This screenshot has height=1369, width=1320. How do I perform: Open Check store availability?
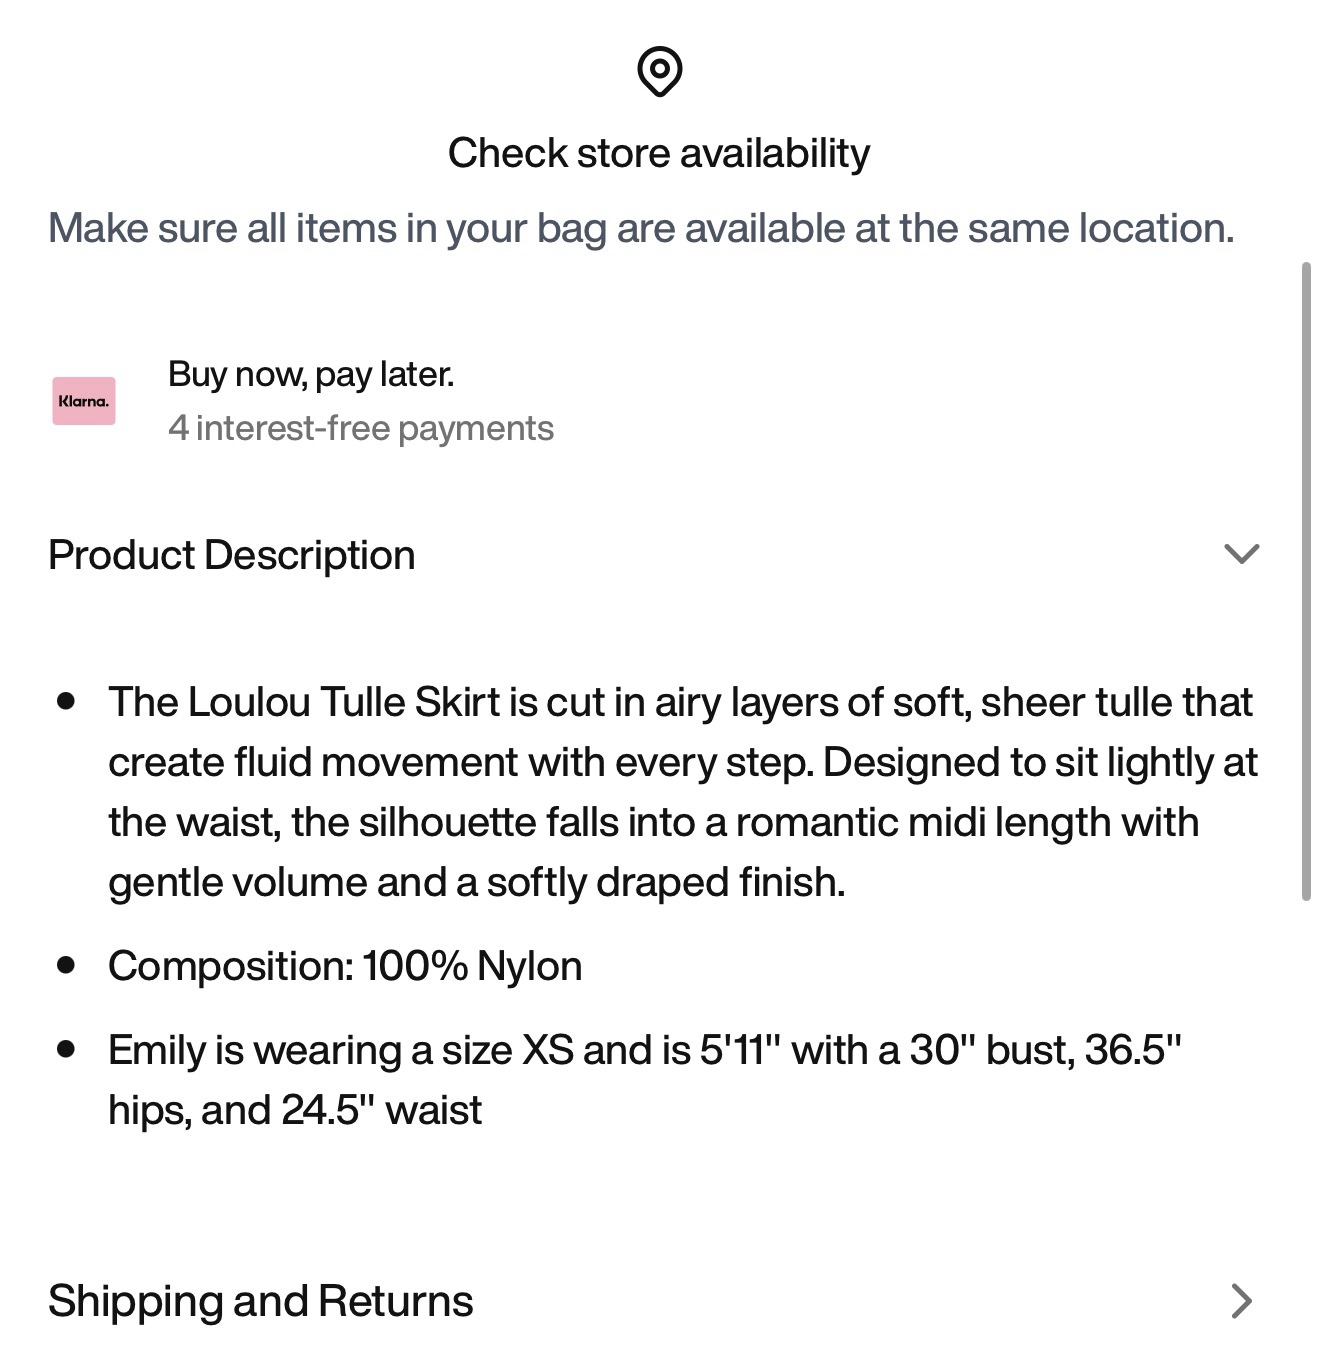pos(659,153)
